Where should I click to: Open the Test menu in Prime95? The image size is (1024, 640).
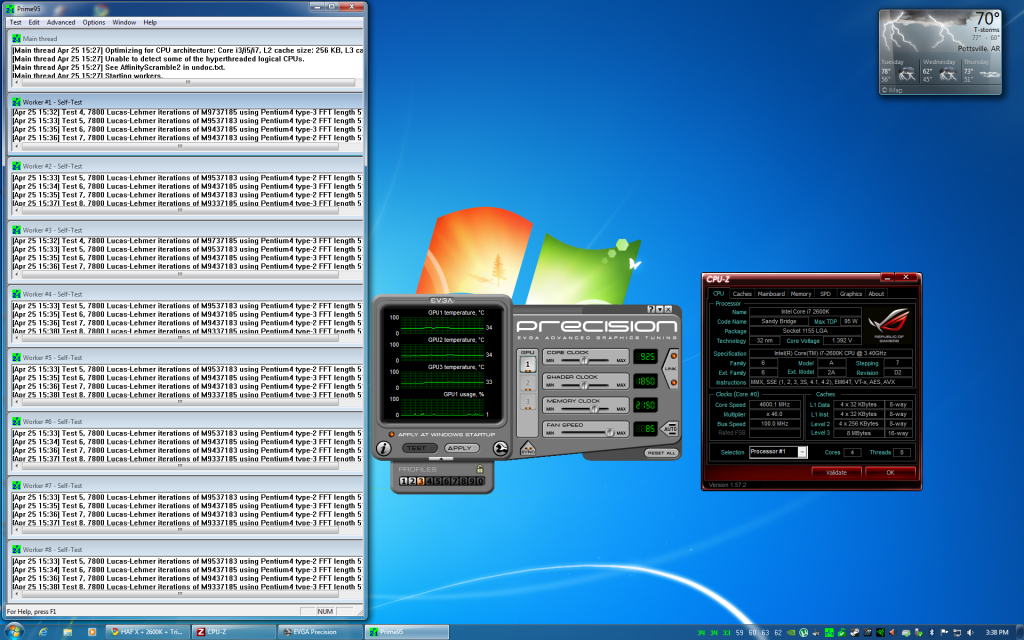(16, 22)
